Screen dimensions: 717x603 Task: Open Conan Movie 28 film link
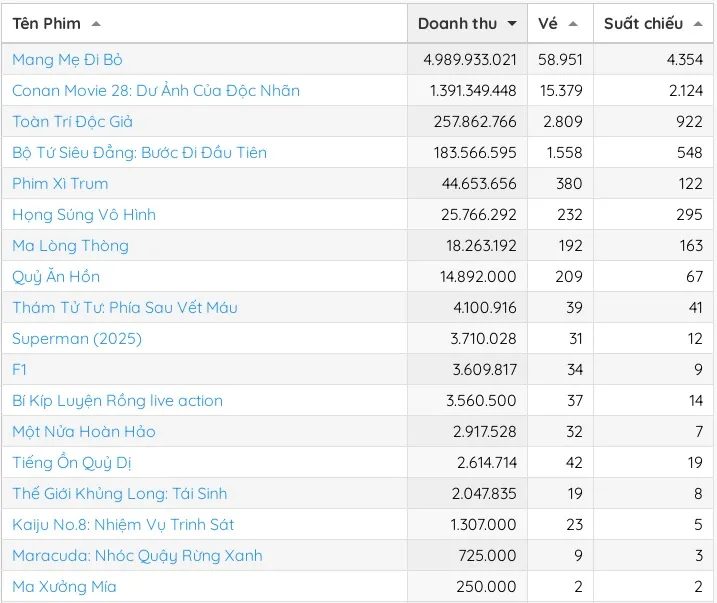(x=156, y=91)
